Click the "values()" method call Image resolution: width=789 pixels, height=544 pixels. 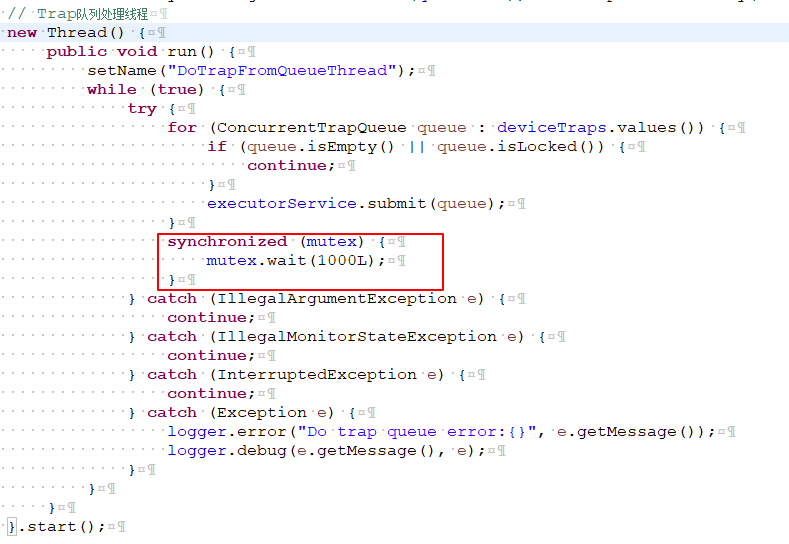(656, 128)
